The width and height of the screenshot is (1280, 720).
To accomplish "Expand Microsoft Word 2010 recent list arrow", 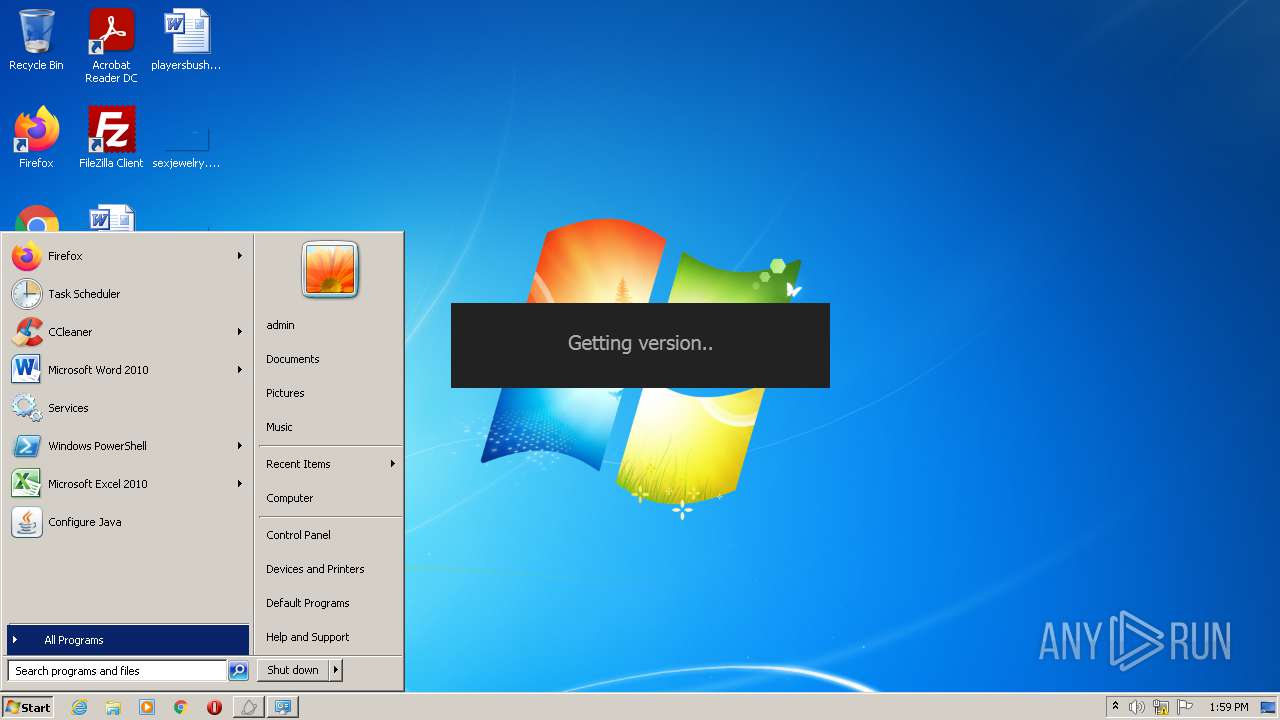I will [240, 370].
